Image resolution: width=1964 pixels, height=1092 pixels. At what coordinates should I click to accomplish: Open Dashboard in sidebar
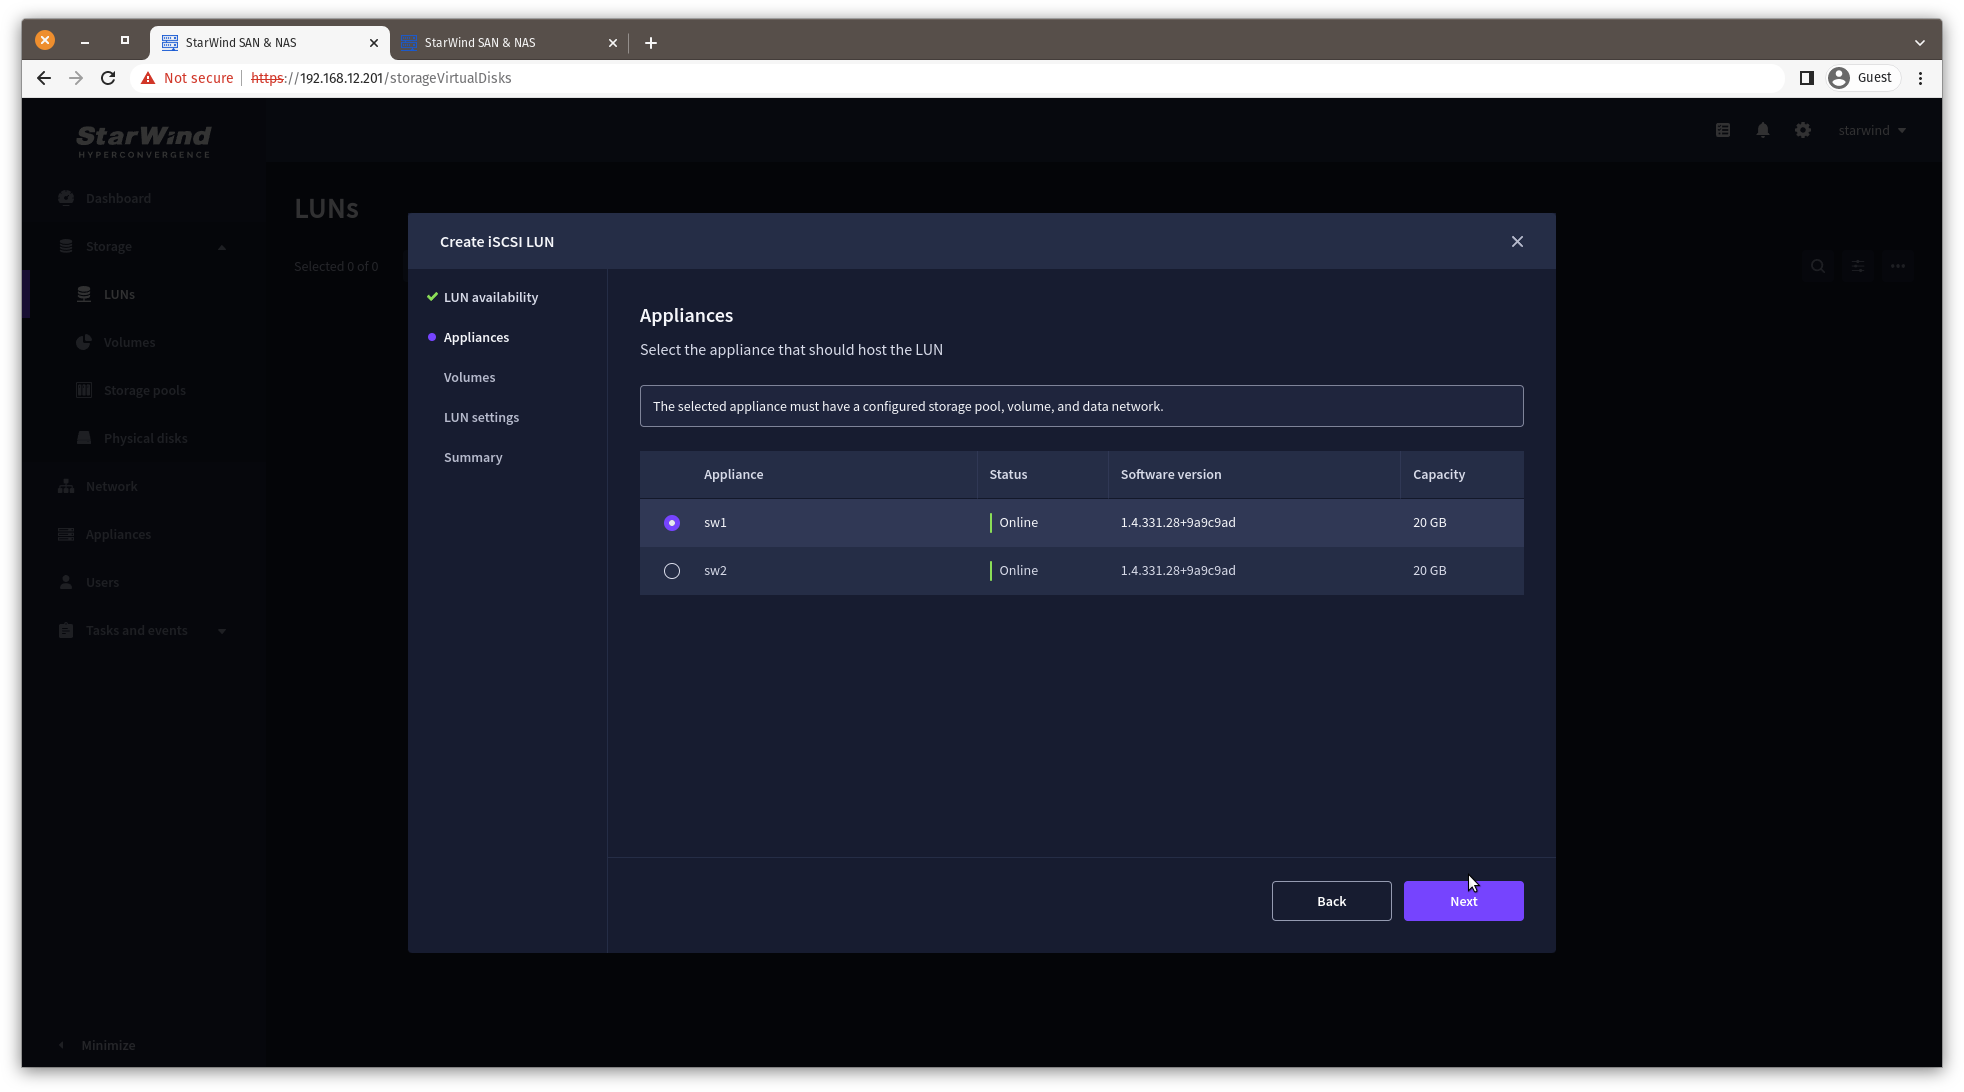pos(118,199)
